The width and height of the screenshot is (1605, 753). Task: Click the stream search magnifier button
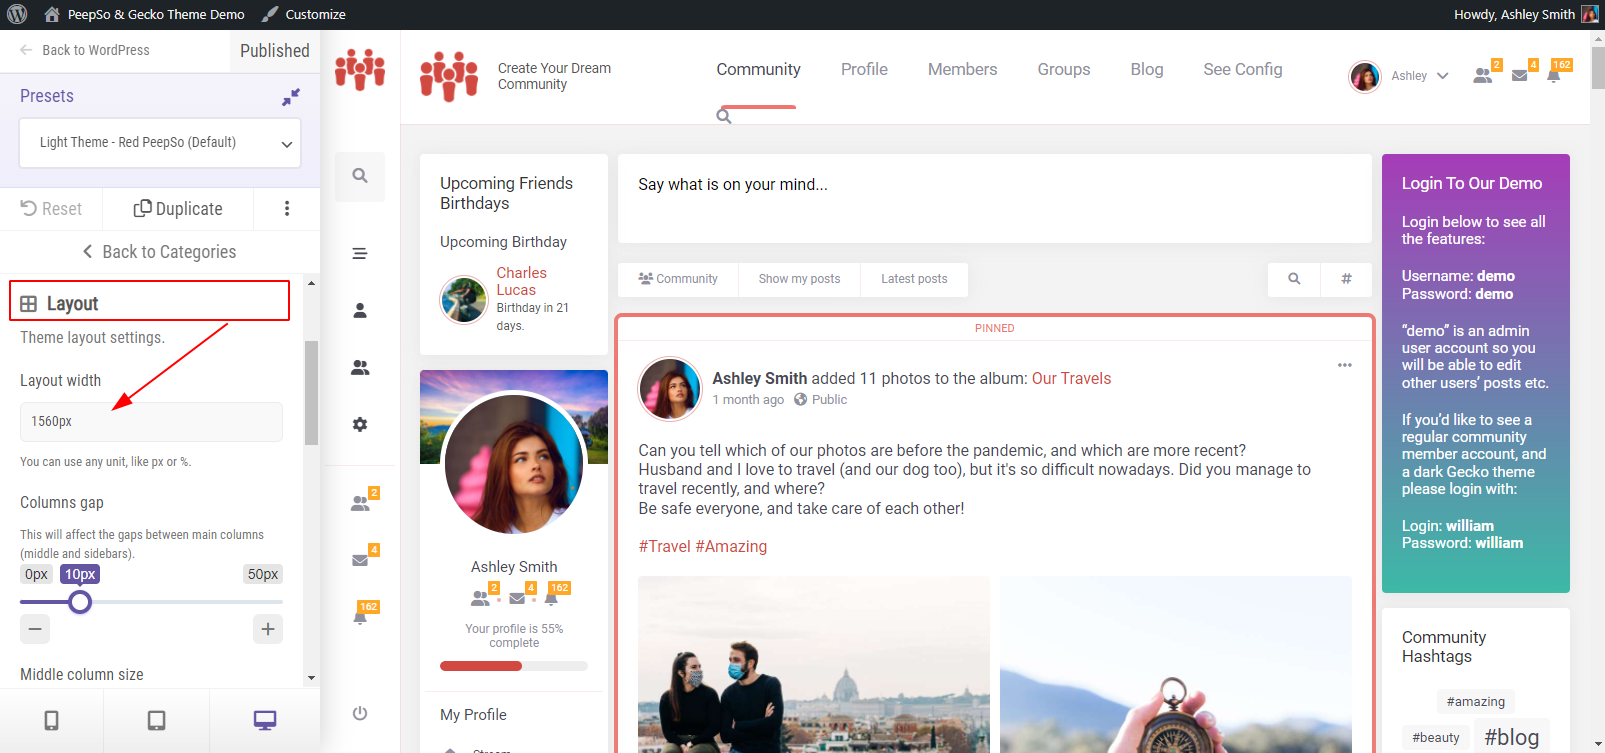click(x=1294, y=279)
